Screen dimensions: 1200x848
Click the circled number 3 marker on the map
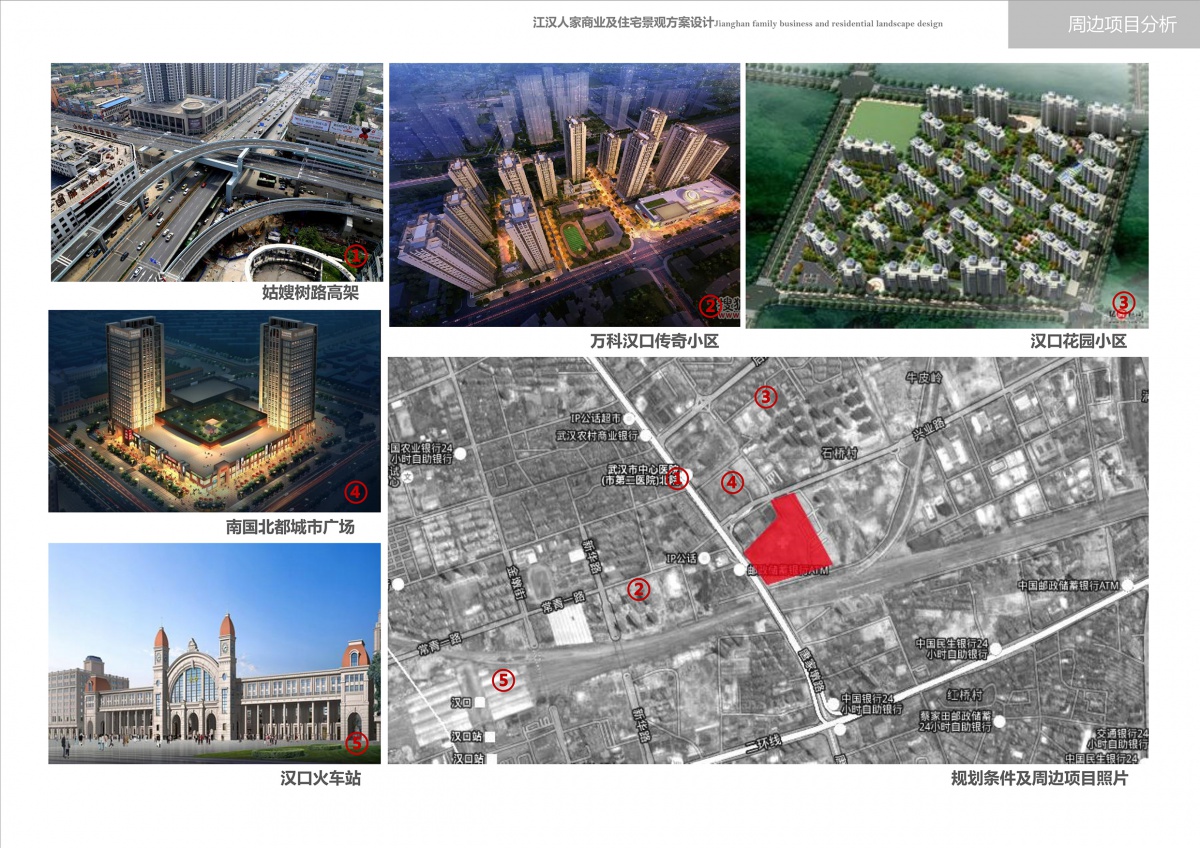765,397
